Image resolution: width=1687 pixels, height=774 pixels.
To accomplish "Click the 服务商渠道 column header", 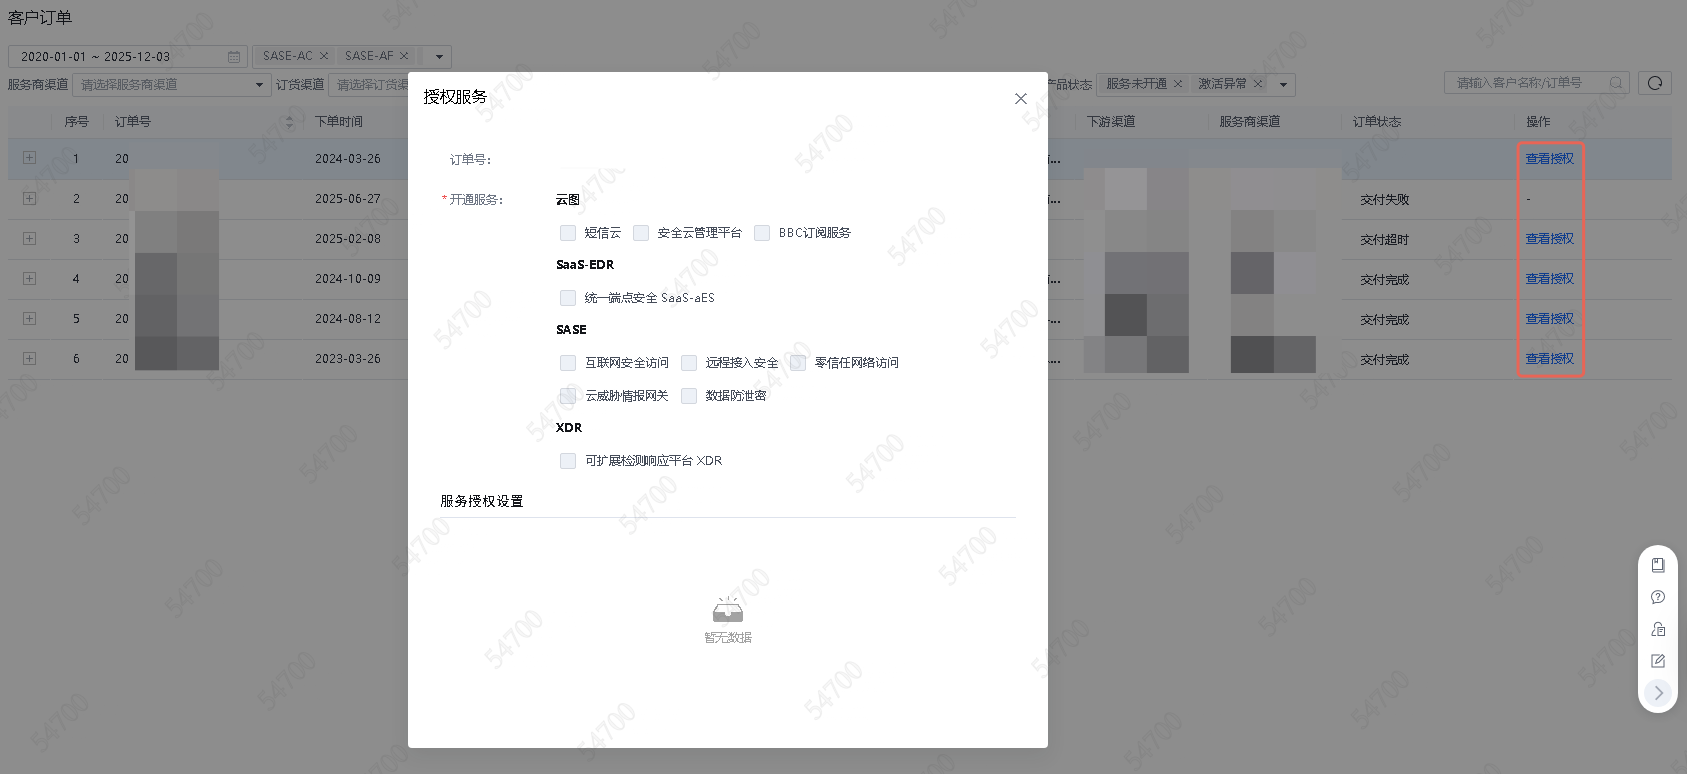I will coord(1250,122).
